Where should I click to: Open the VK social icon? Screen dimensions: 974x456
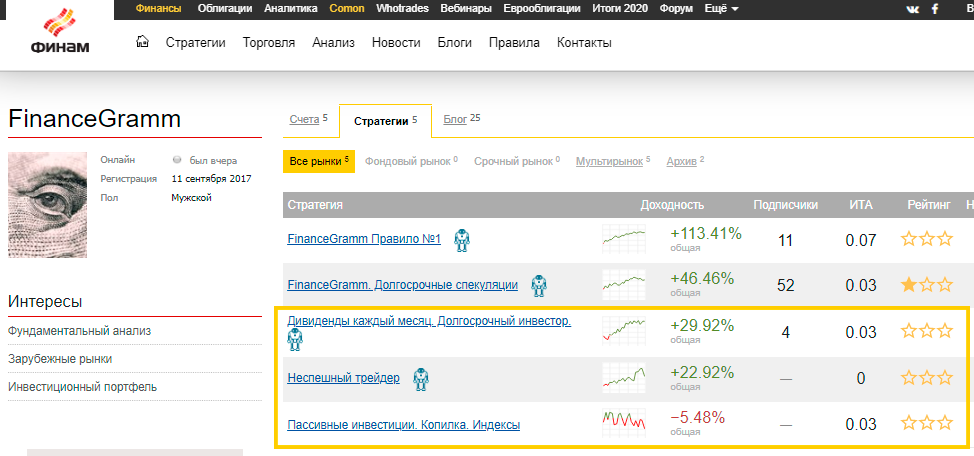pos(913,9)
